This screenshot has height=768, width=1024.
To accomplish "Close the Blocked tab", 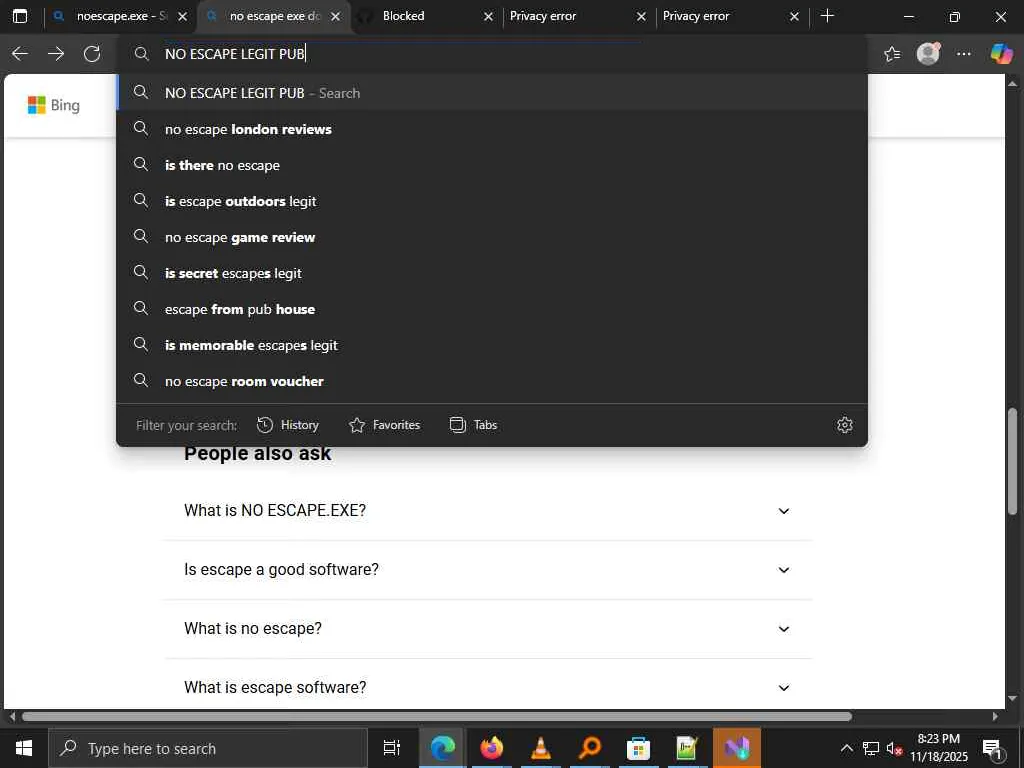I will (488, 16).
